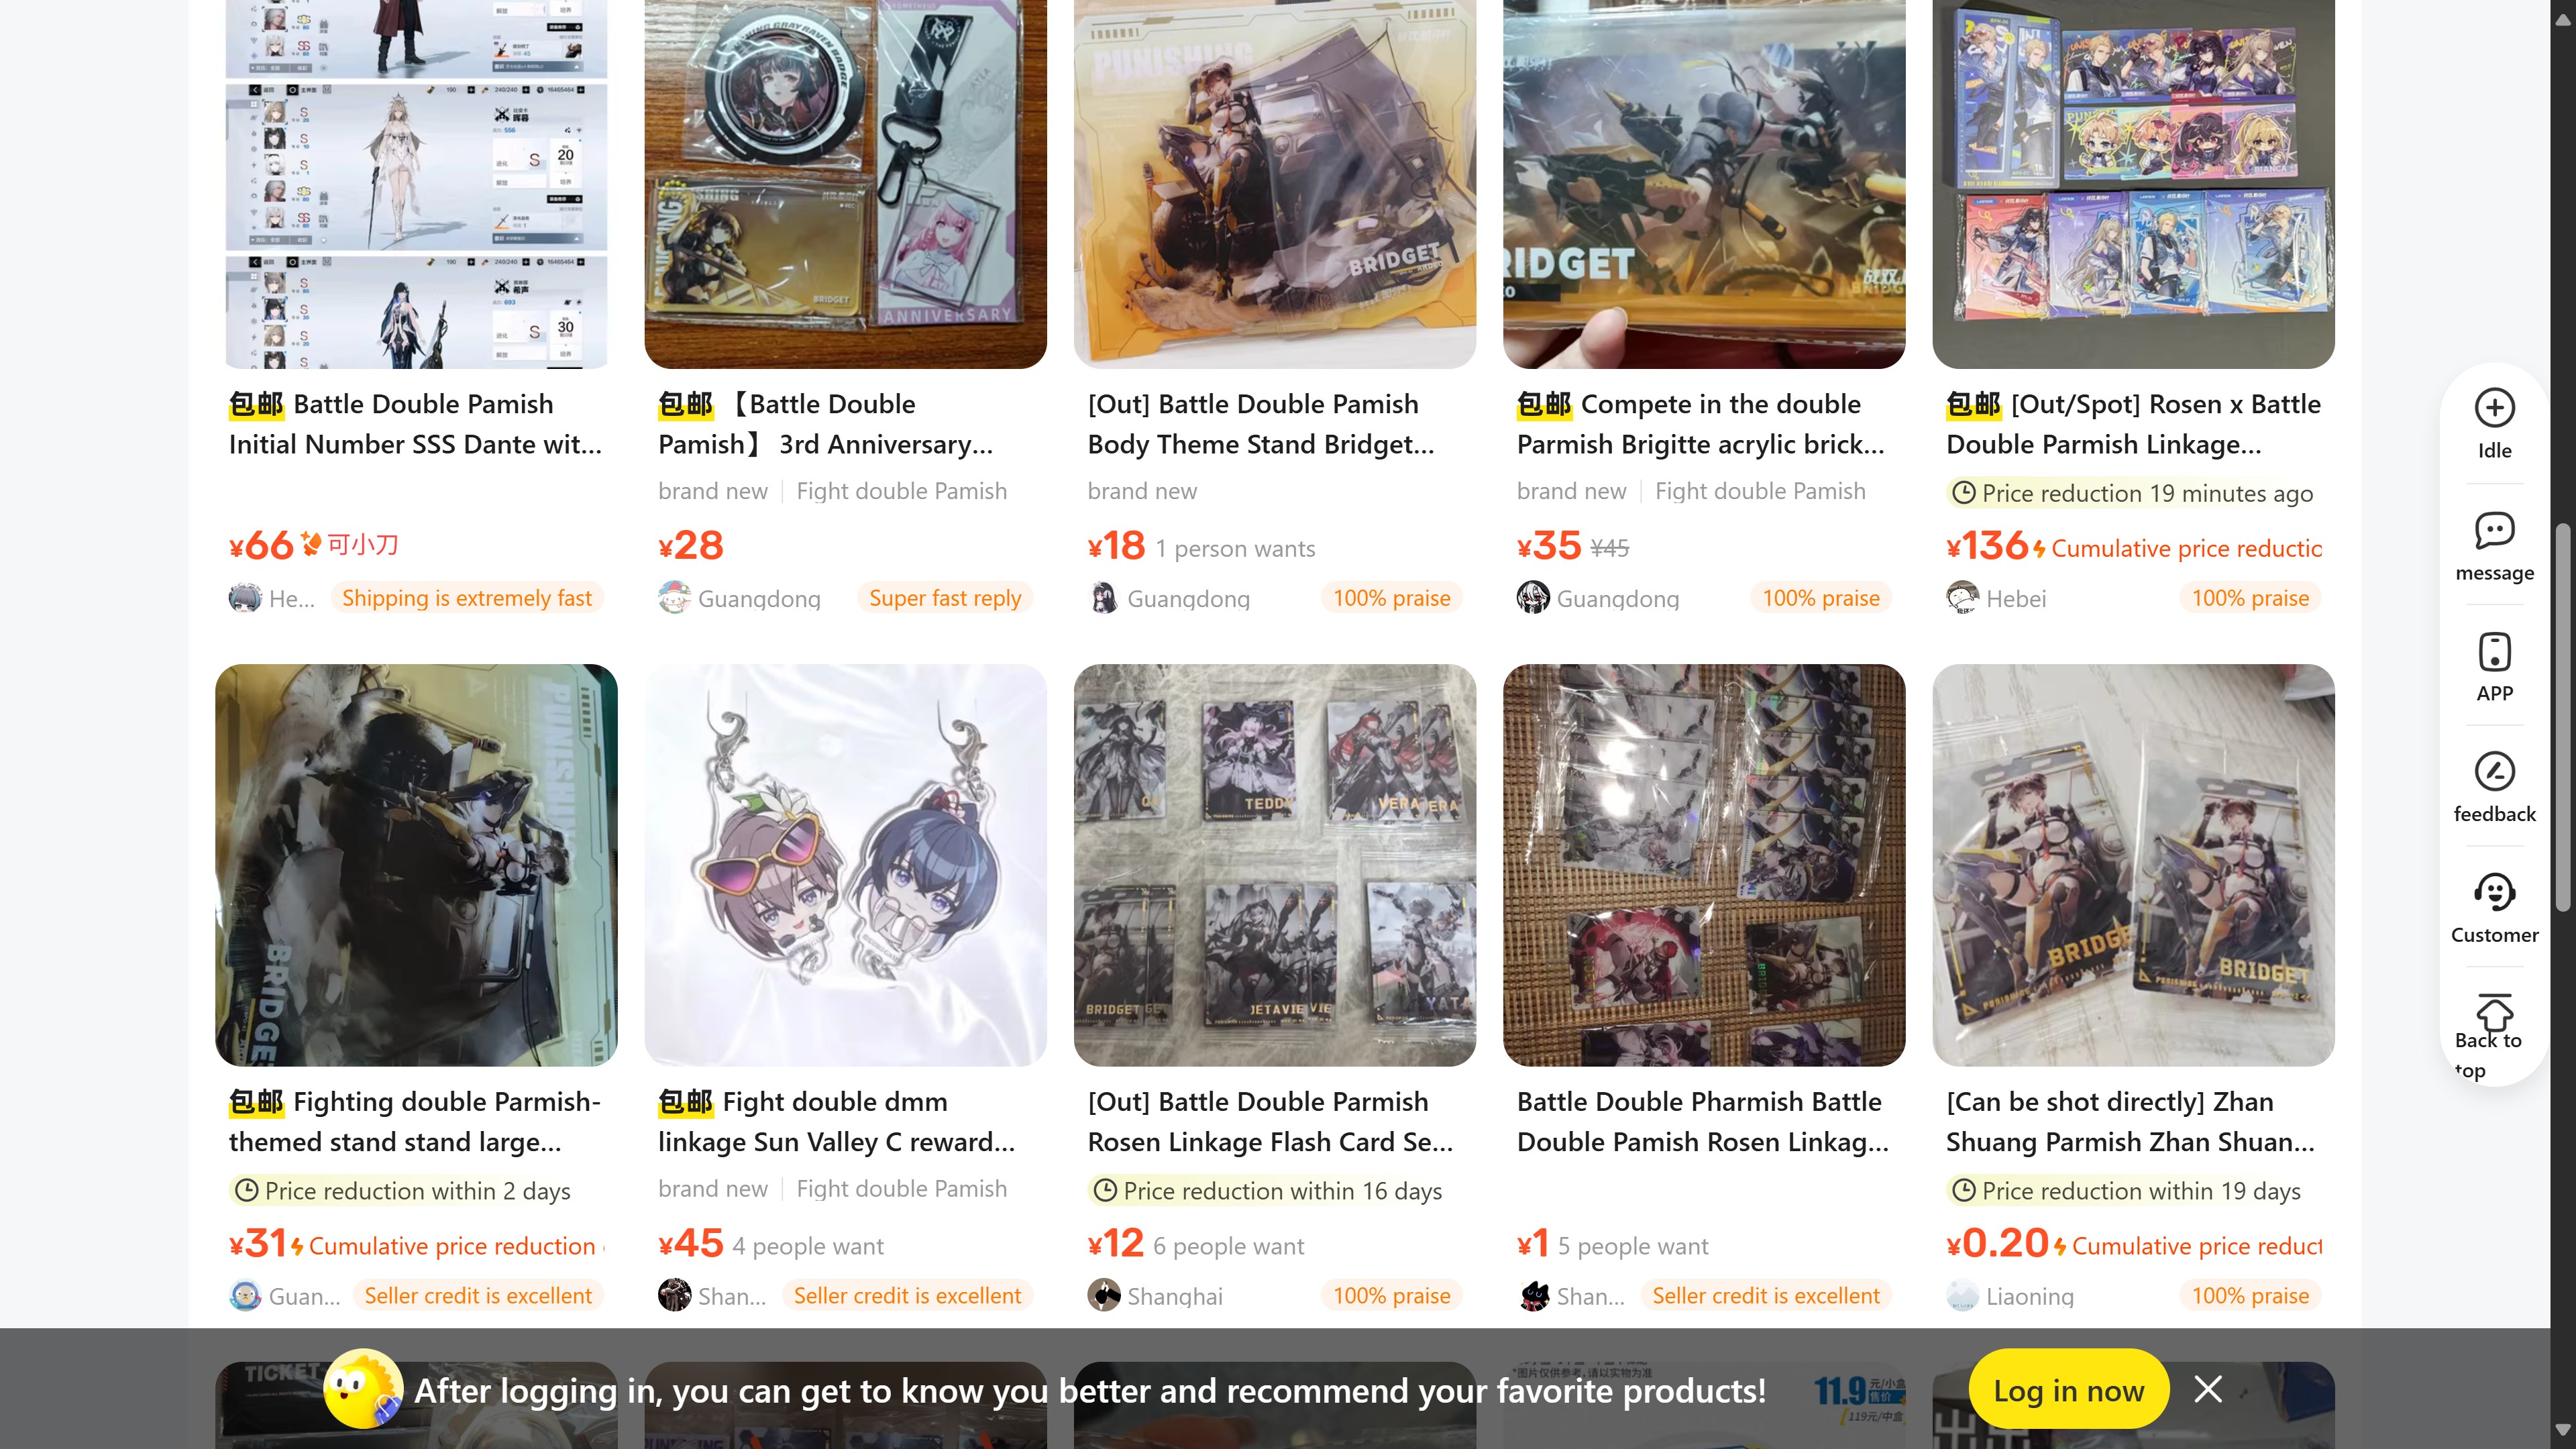Viewport: 2576px width, 1449px height.
Task: Click the 'Super fast reply' seller tag
Action: click(945, 598)
